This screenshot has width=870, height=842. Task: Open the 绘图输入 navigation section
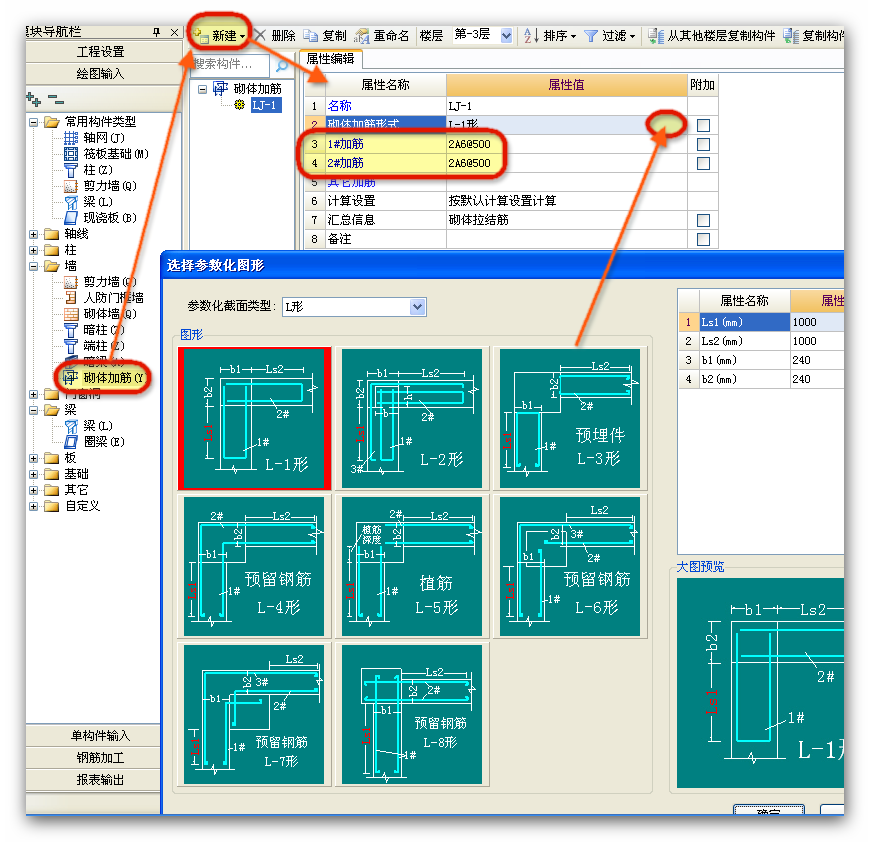[100, 73]
